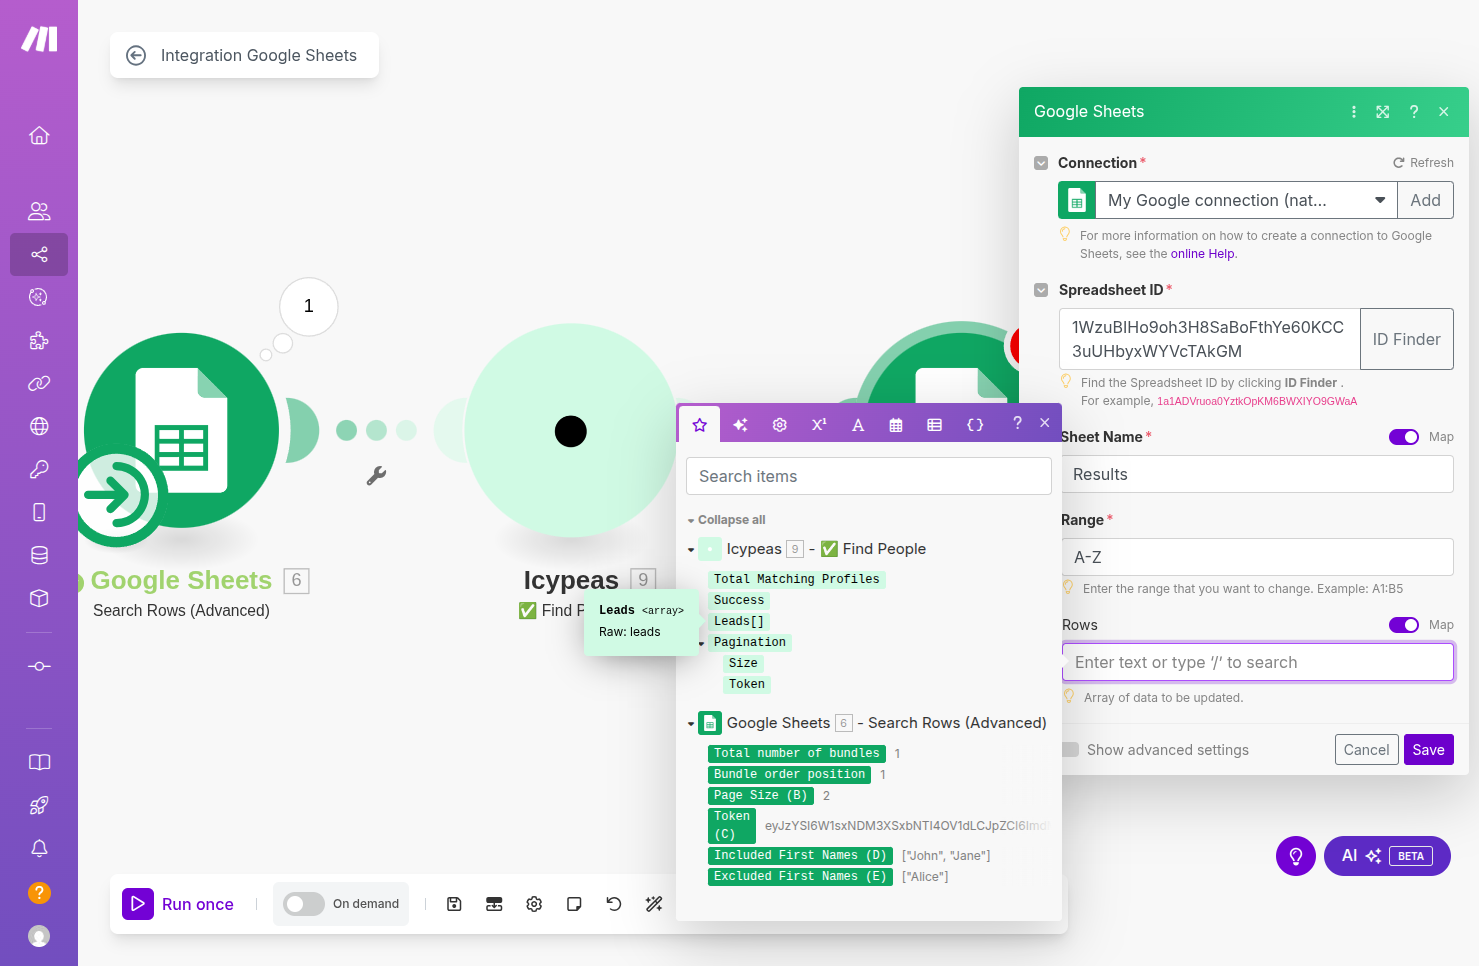1479x966 pixels.
Task: Click the ID Finder button
Action: [1407, 339]
